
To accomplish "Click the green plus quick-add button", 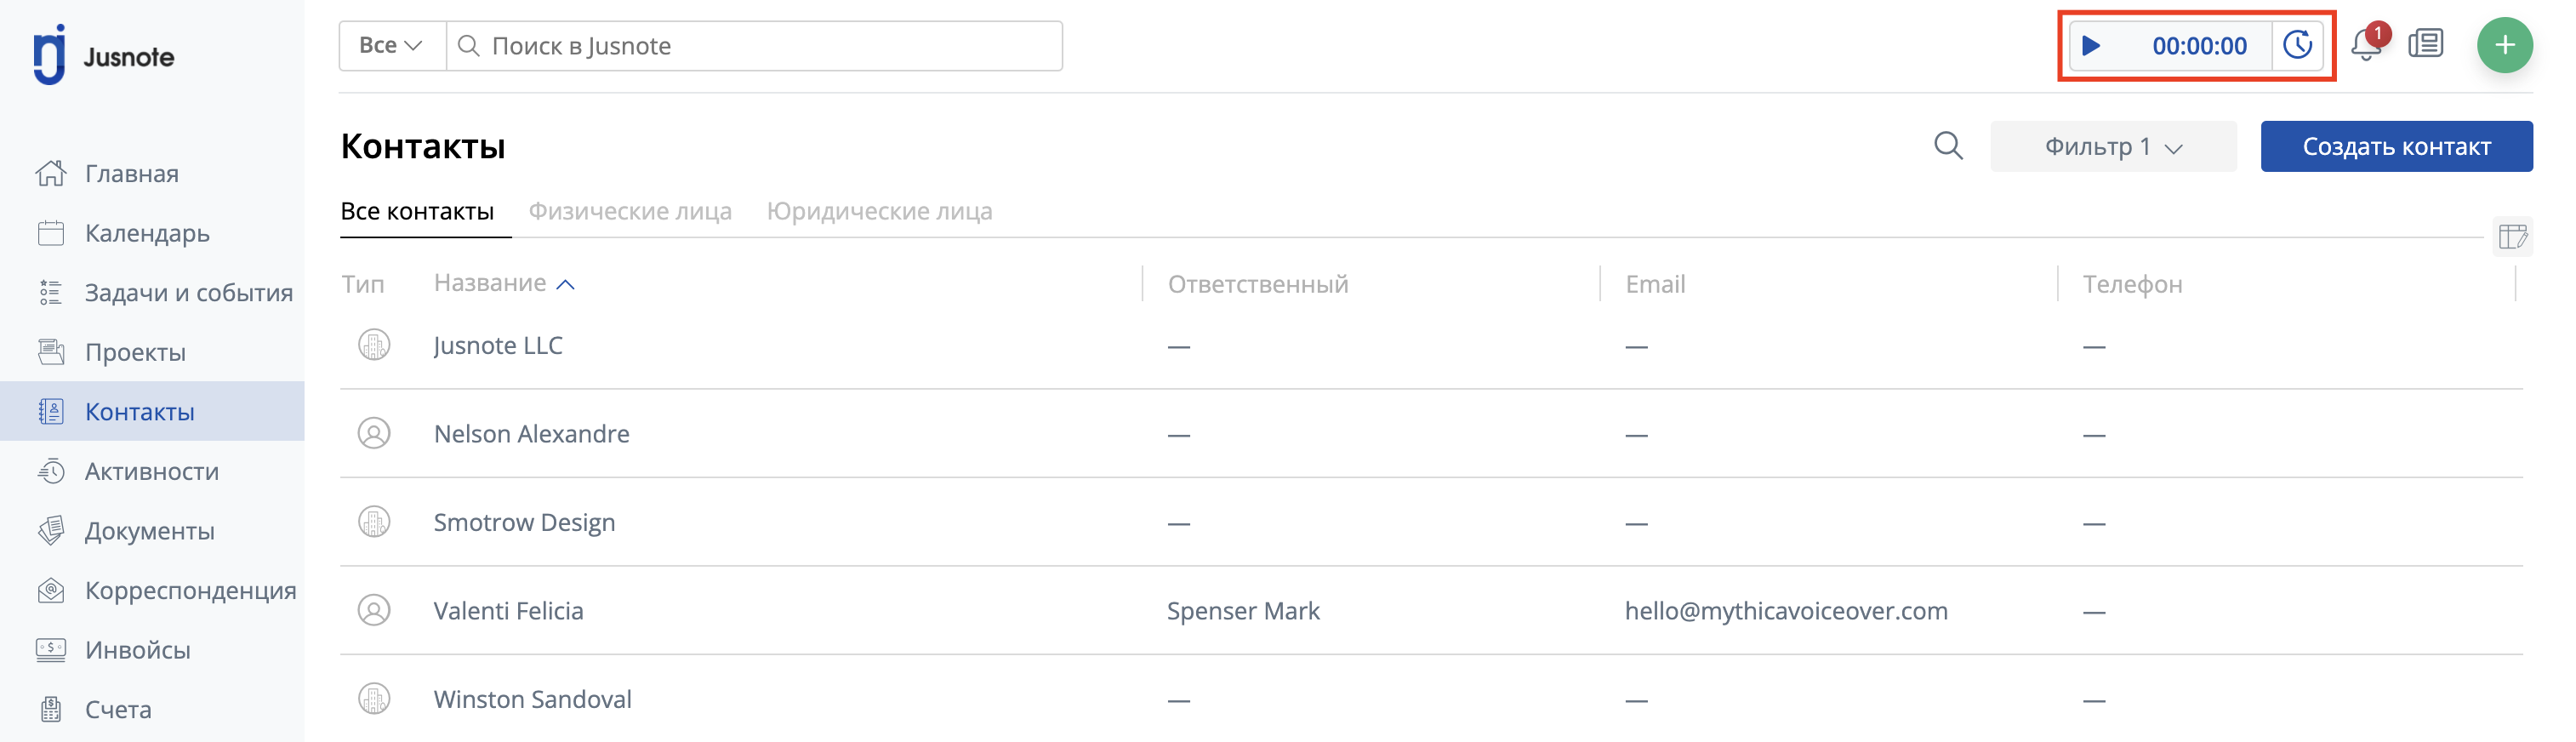I will [2504, 45].
